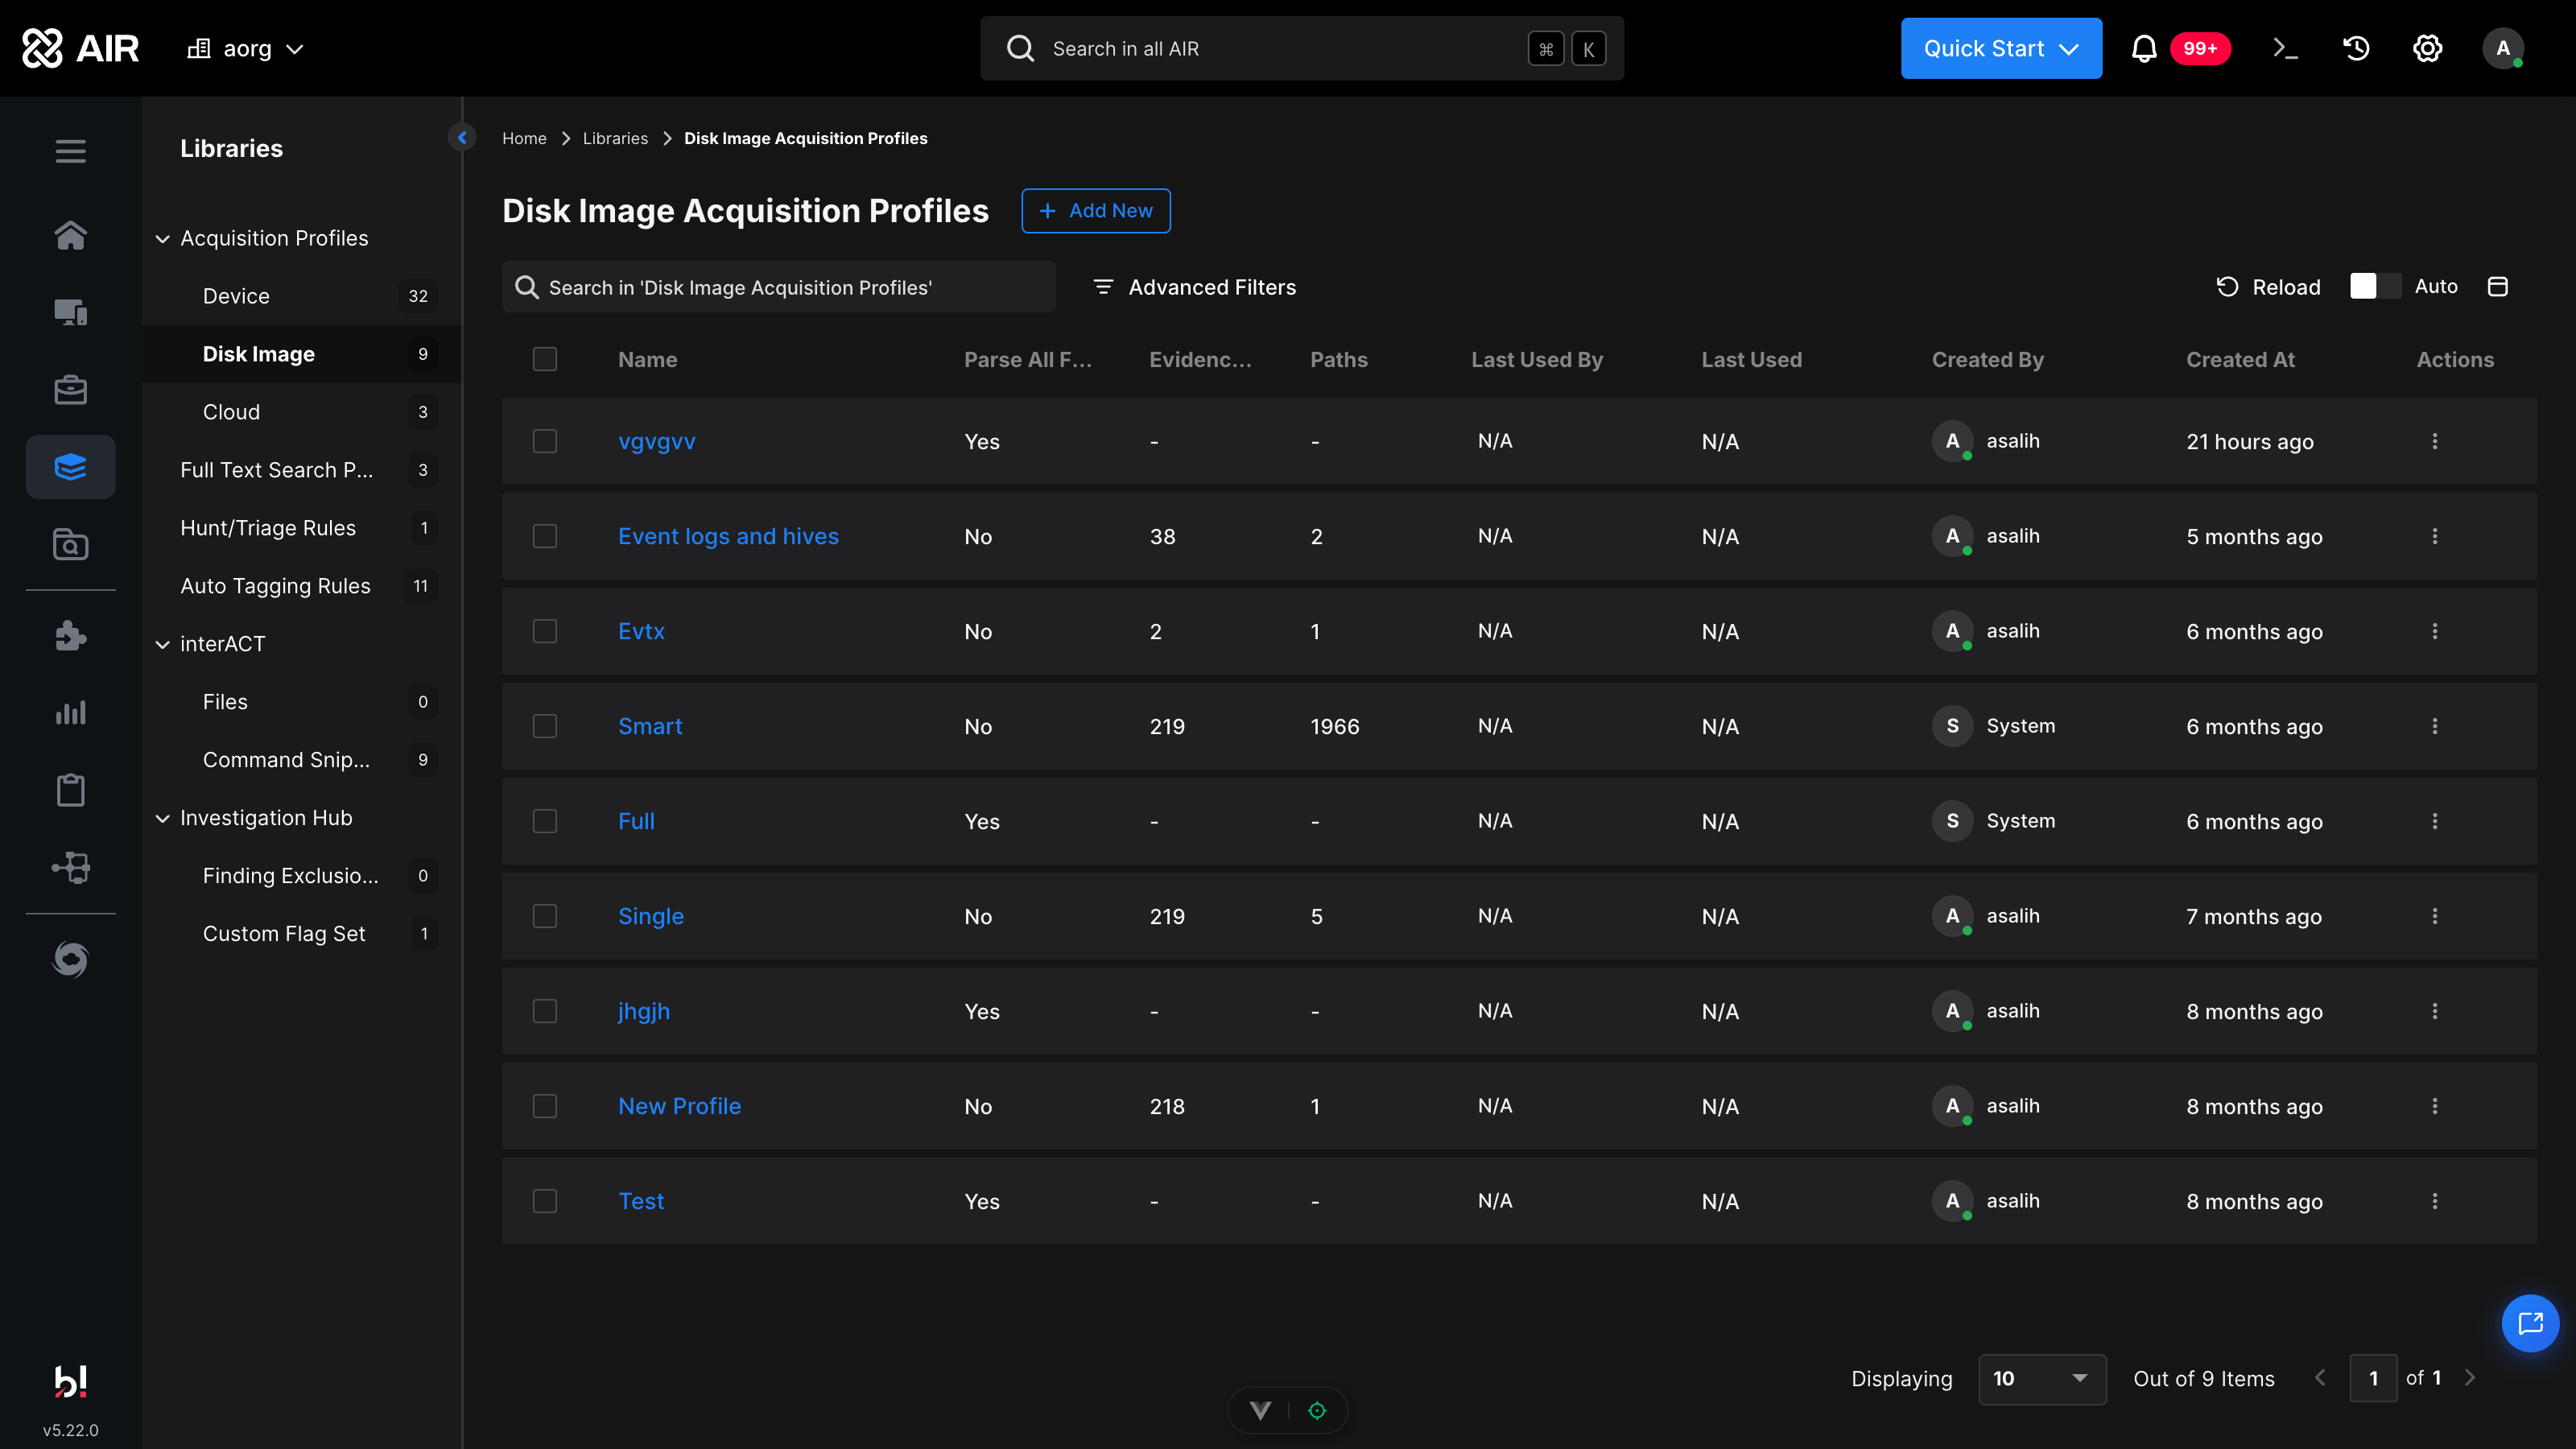The image size is (2576, 1449).
Task: Open the swirl logo sidebar icon
Action: click(x=70, y=959)
